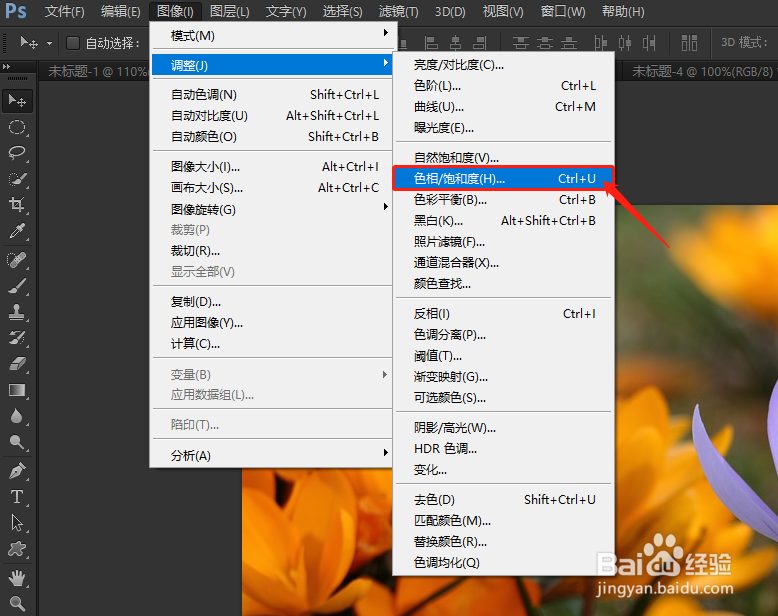Select the Path Selection tool
The width and height of the screenshot is (778, 616).
[x=17, y=523]
